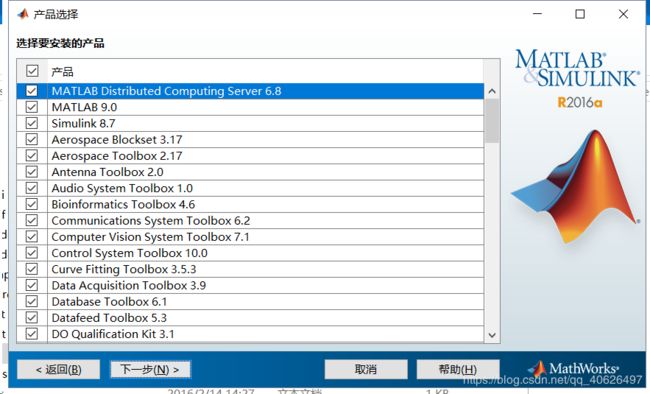Click the product list scrollbar thumb
Image resolution: width=650 pixels, height=394 pixels.
492,121
